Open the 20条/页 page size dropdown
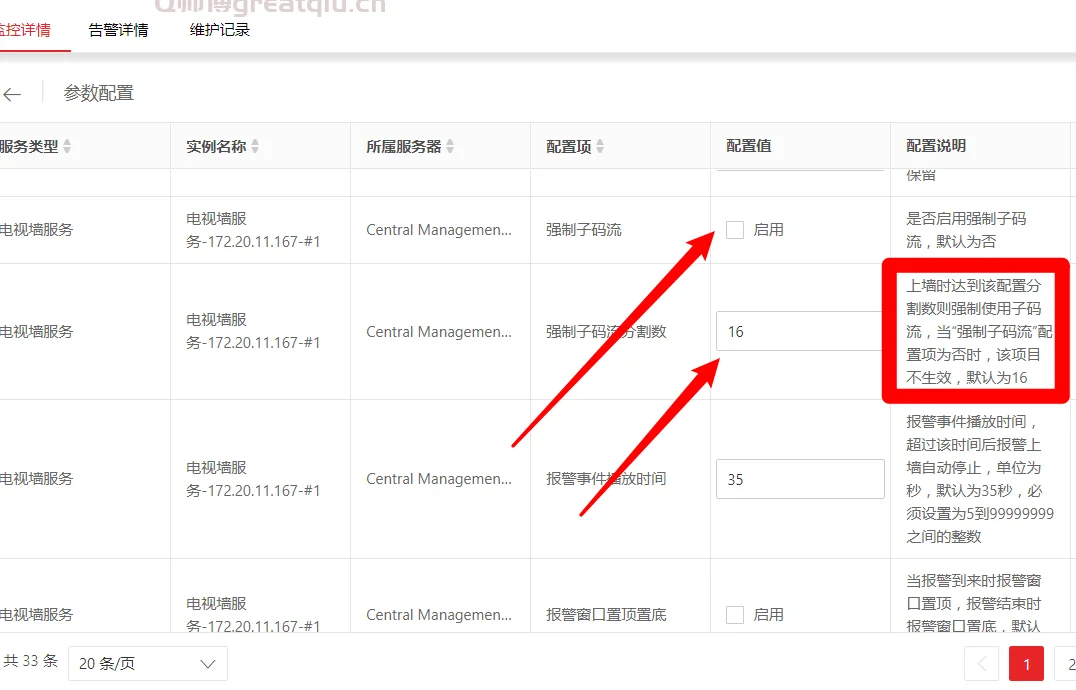1076x690 pixels. click(x=148, y=663)
